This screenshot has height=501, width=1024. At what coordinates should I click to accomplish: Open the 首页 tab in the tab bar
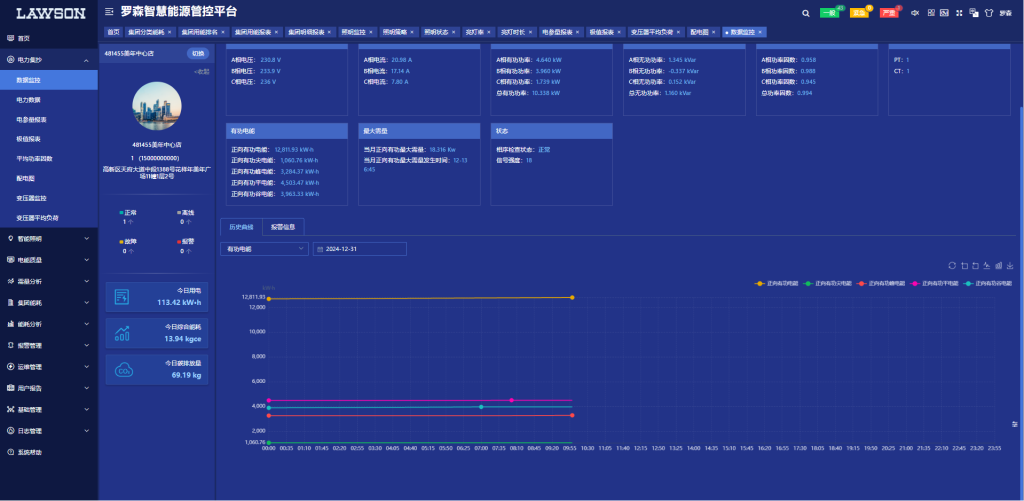[x=114, y=32]
